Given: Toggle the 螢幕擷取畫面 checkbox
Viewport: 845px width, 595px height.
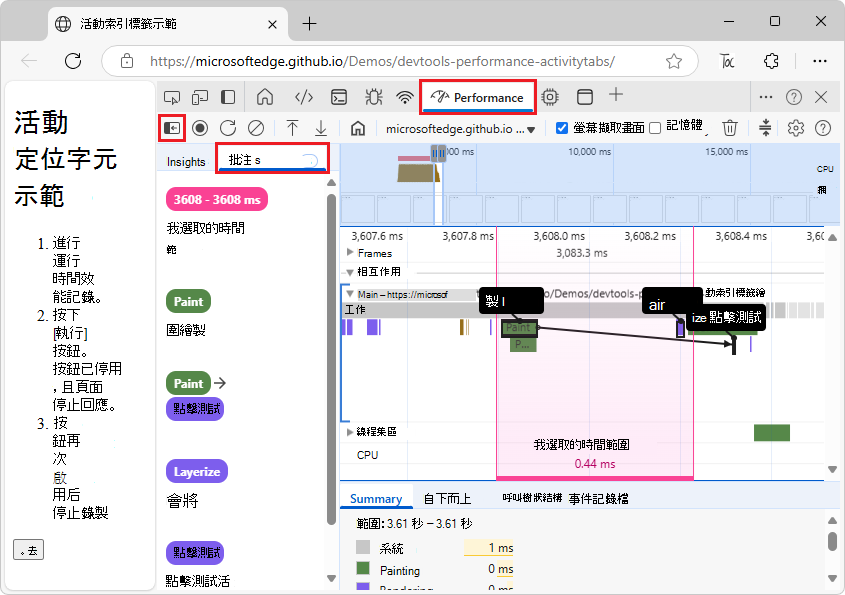Looking at the screenshot, I should point(562,128).
